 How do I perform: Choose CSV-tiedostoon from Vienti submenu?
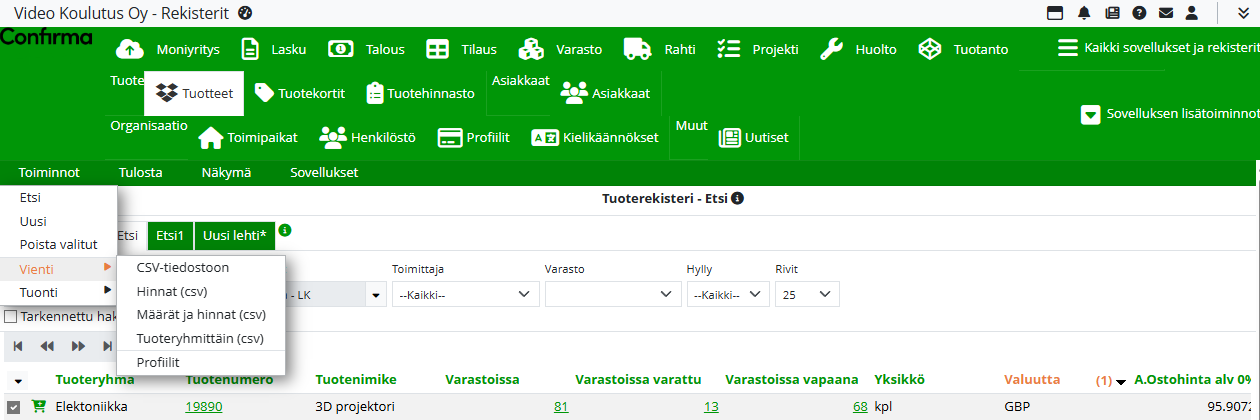point(183,267)
